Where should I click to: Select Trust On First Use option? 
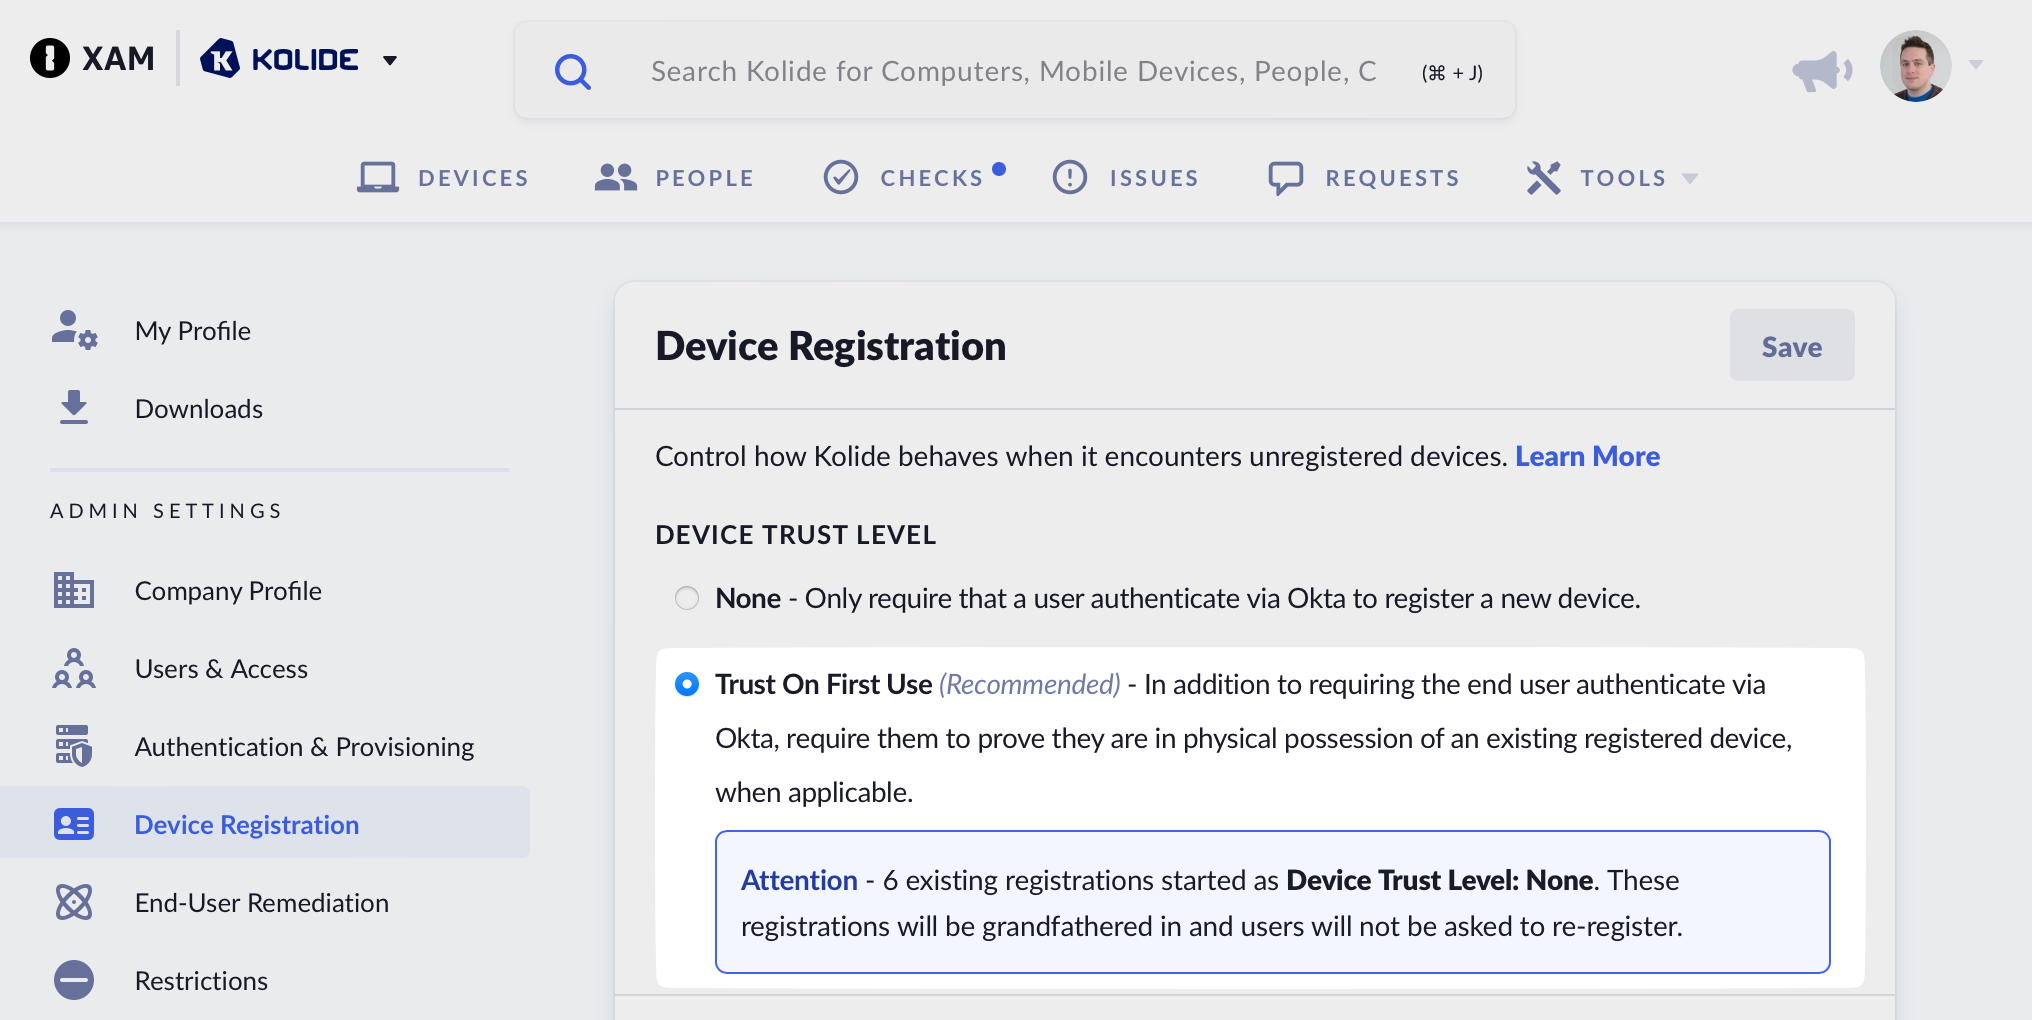pos(687,684)
